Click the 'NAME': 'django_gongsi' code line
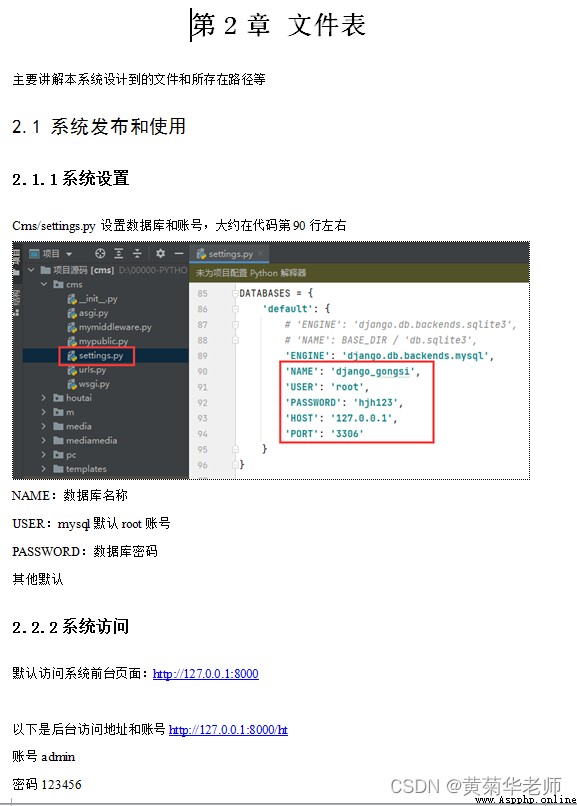The height and width of the screenshot is (806, 577). click(352, 372)
